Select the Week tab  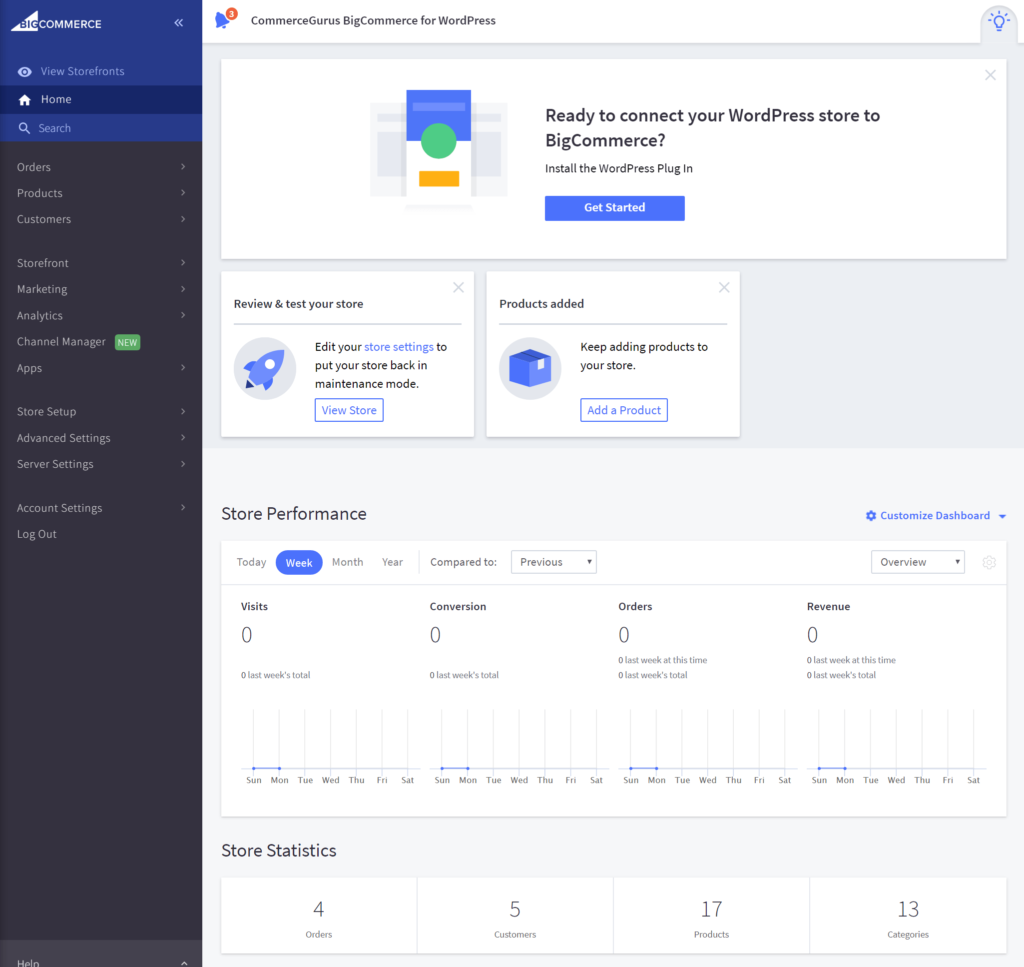tap(299, 563)
